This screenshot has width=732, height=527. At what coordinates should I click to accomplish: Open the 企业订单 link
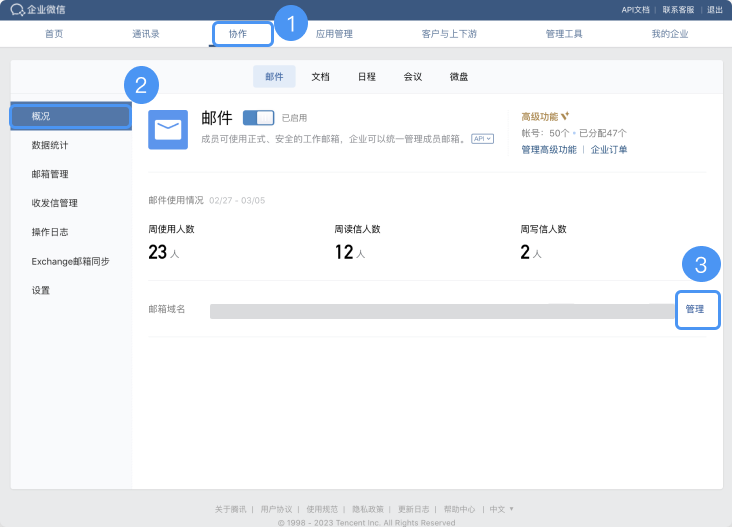[x=609, y=149]
